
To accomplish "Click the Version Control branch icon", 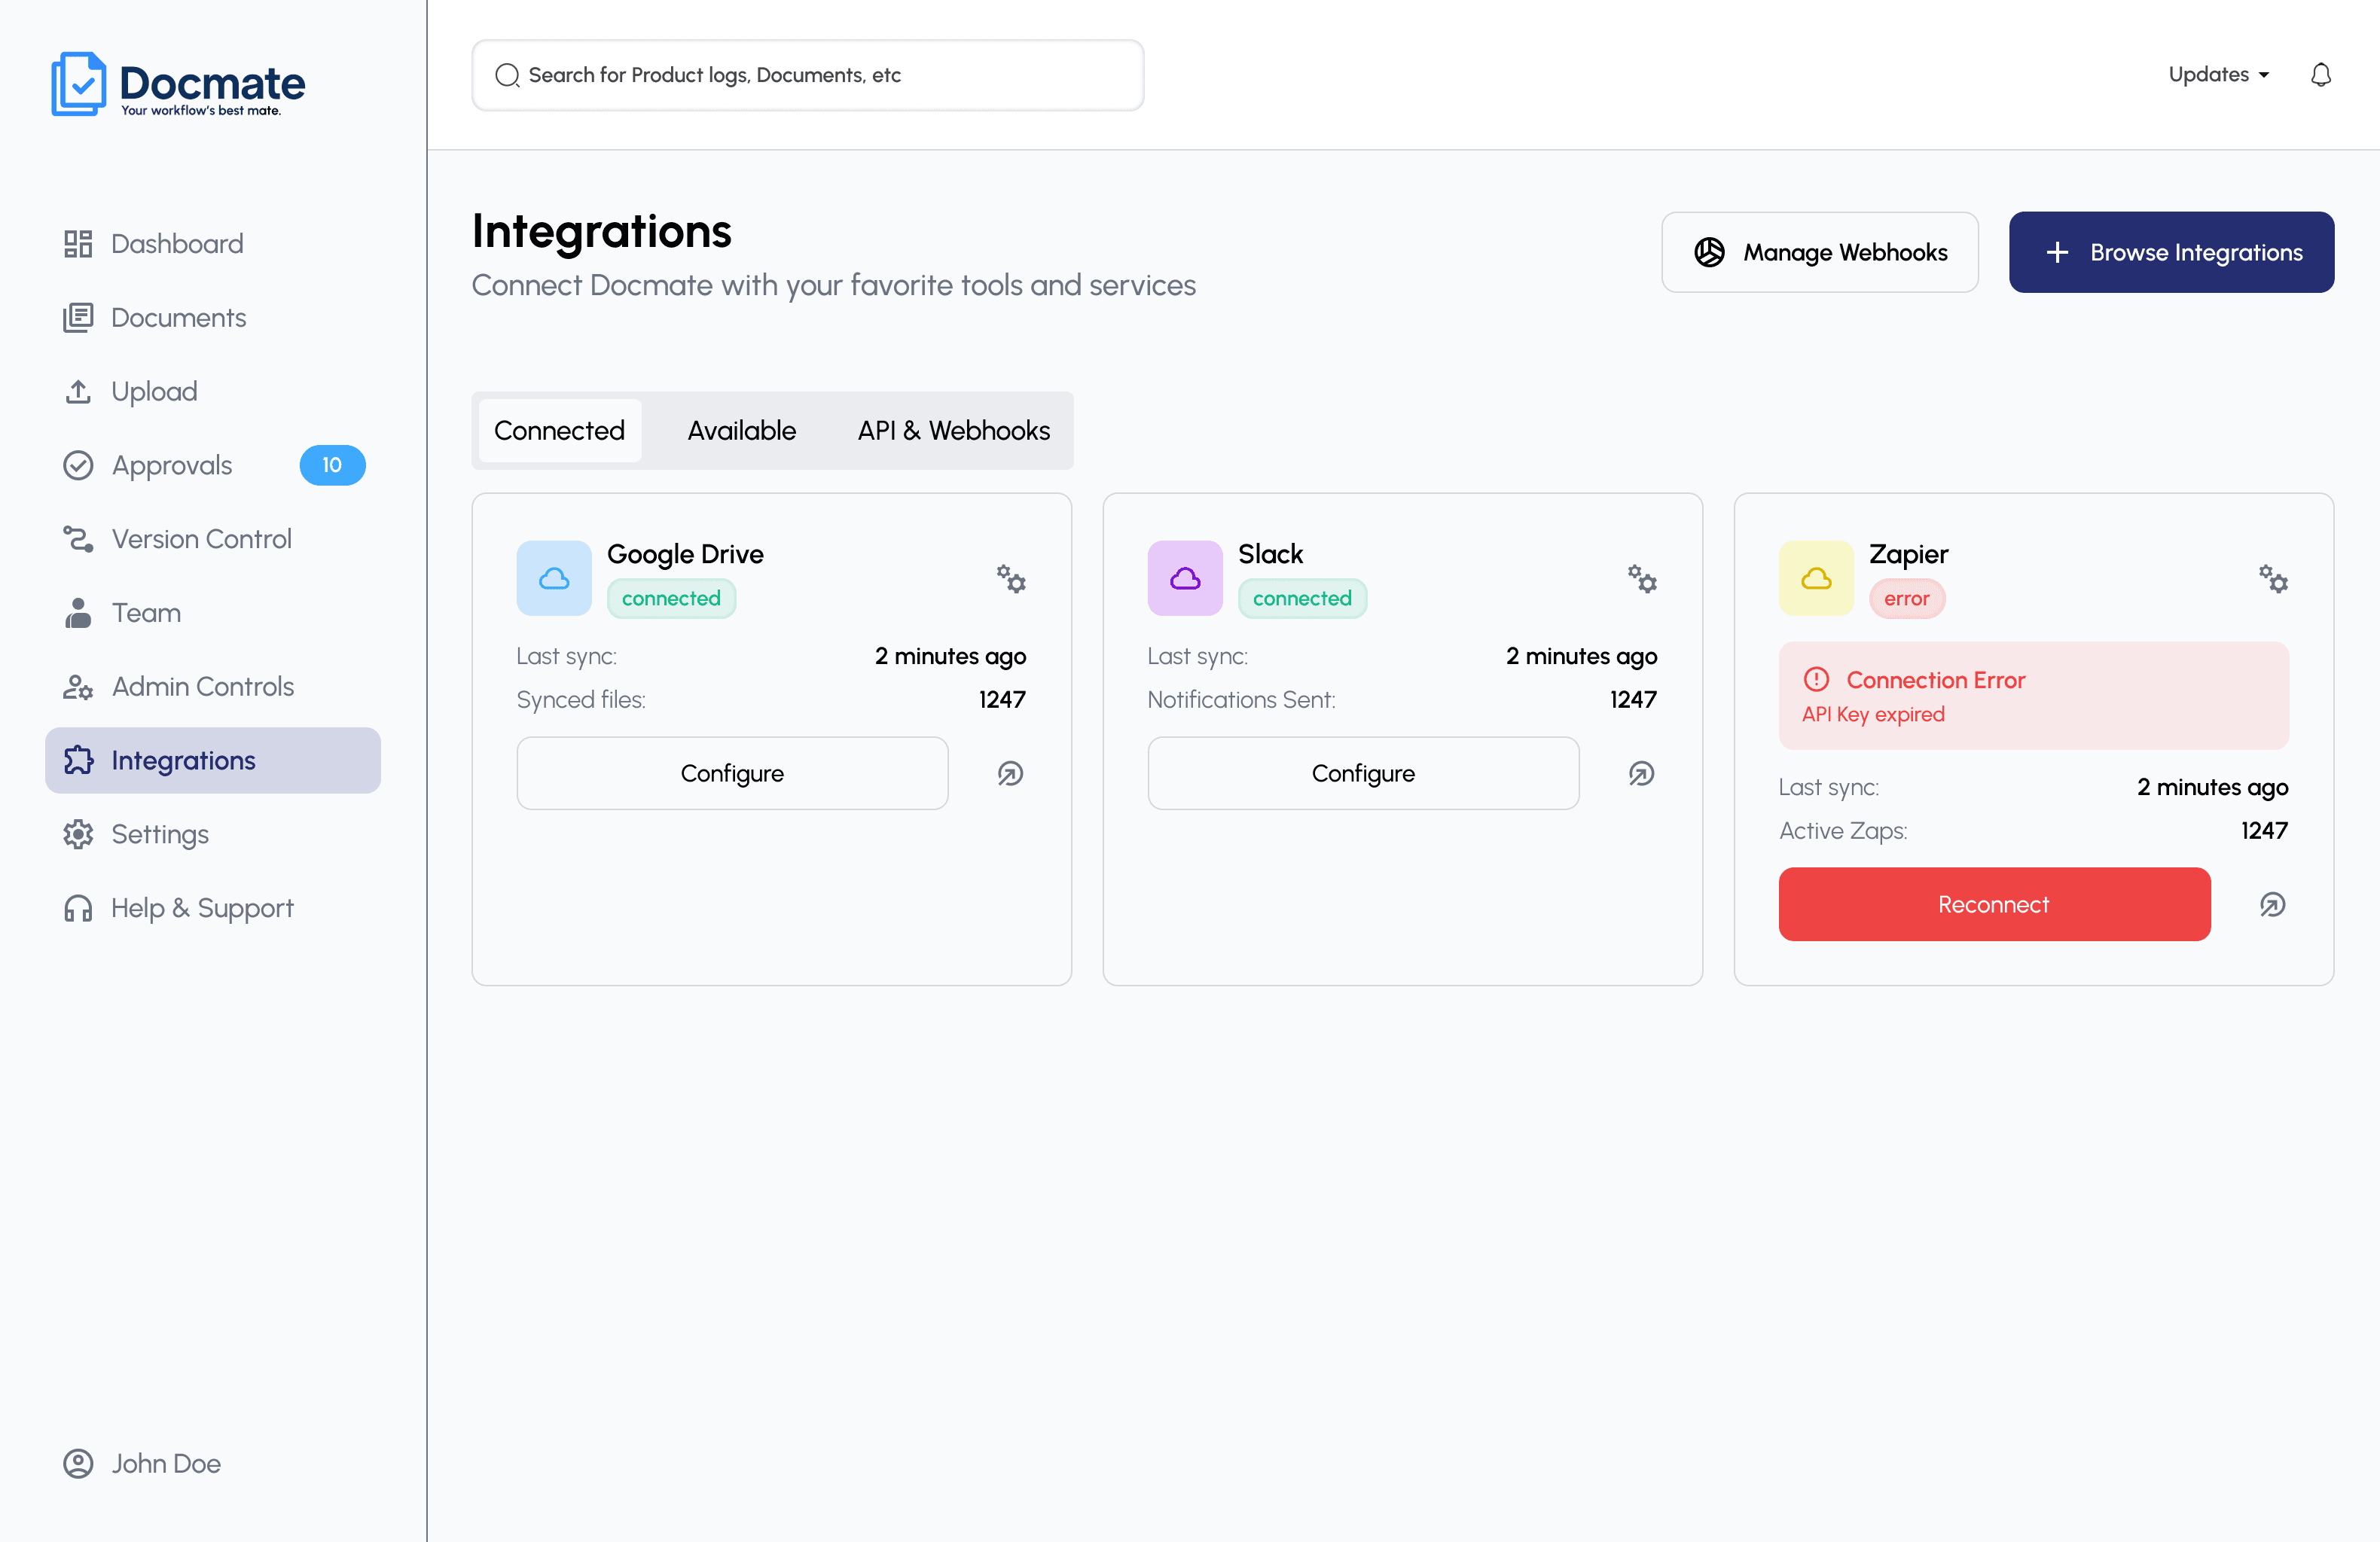I will coord(78,539).
